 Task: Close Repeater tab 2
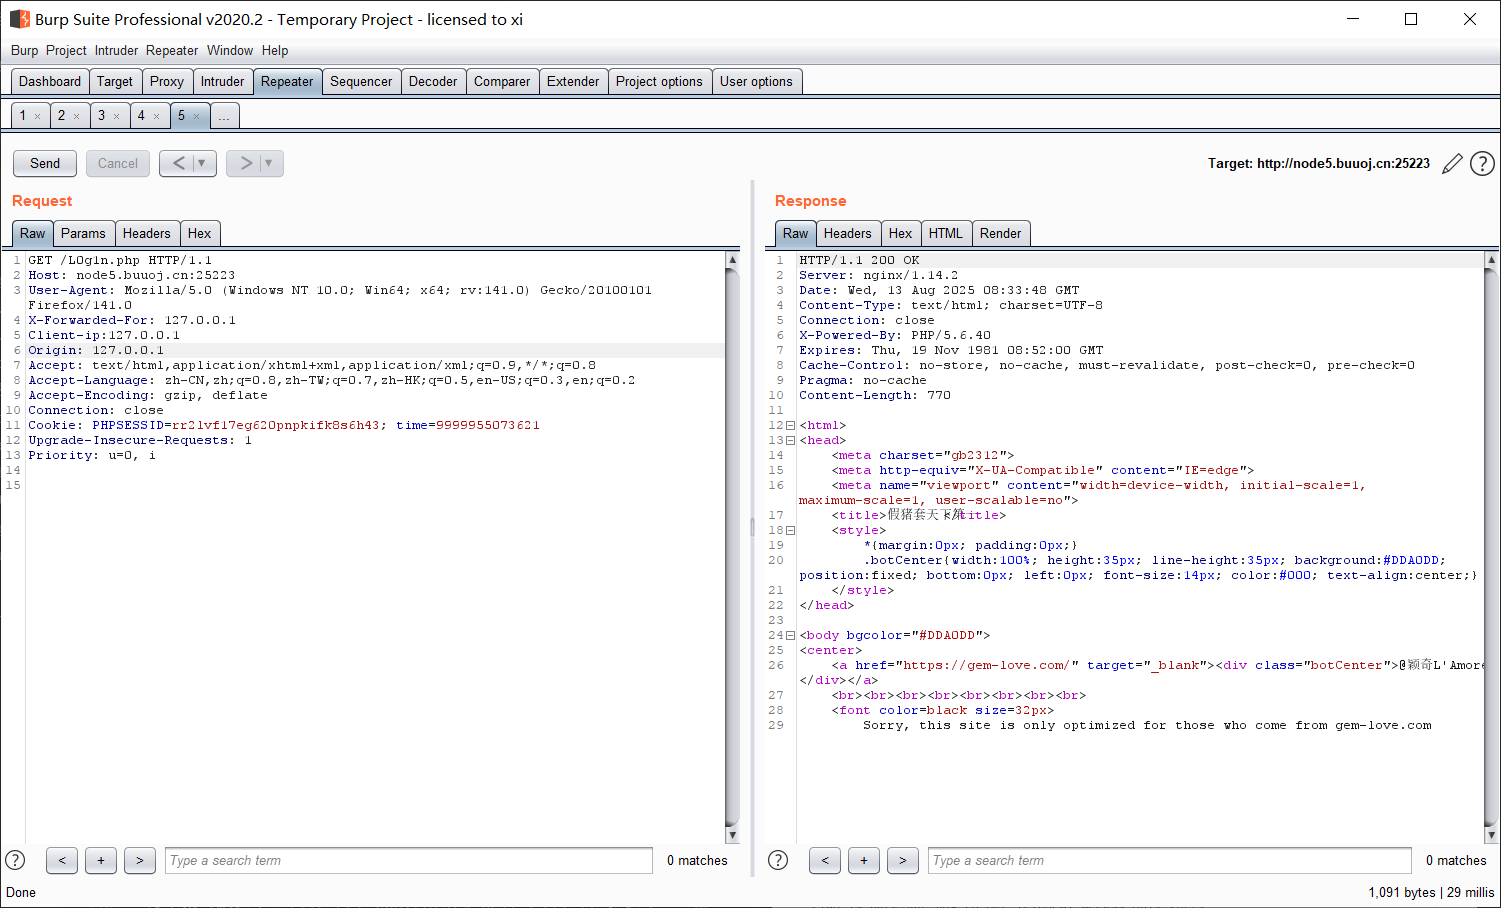[76, 117]
